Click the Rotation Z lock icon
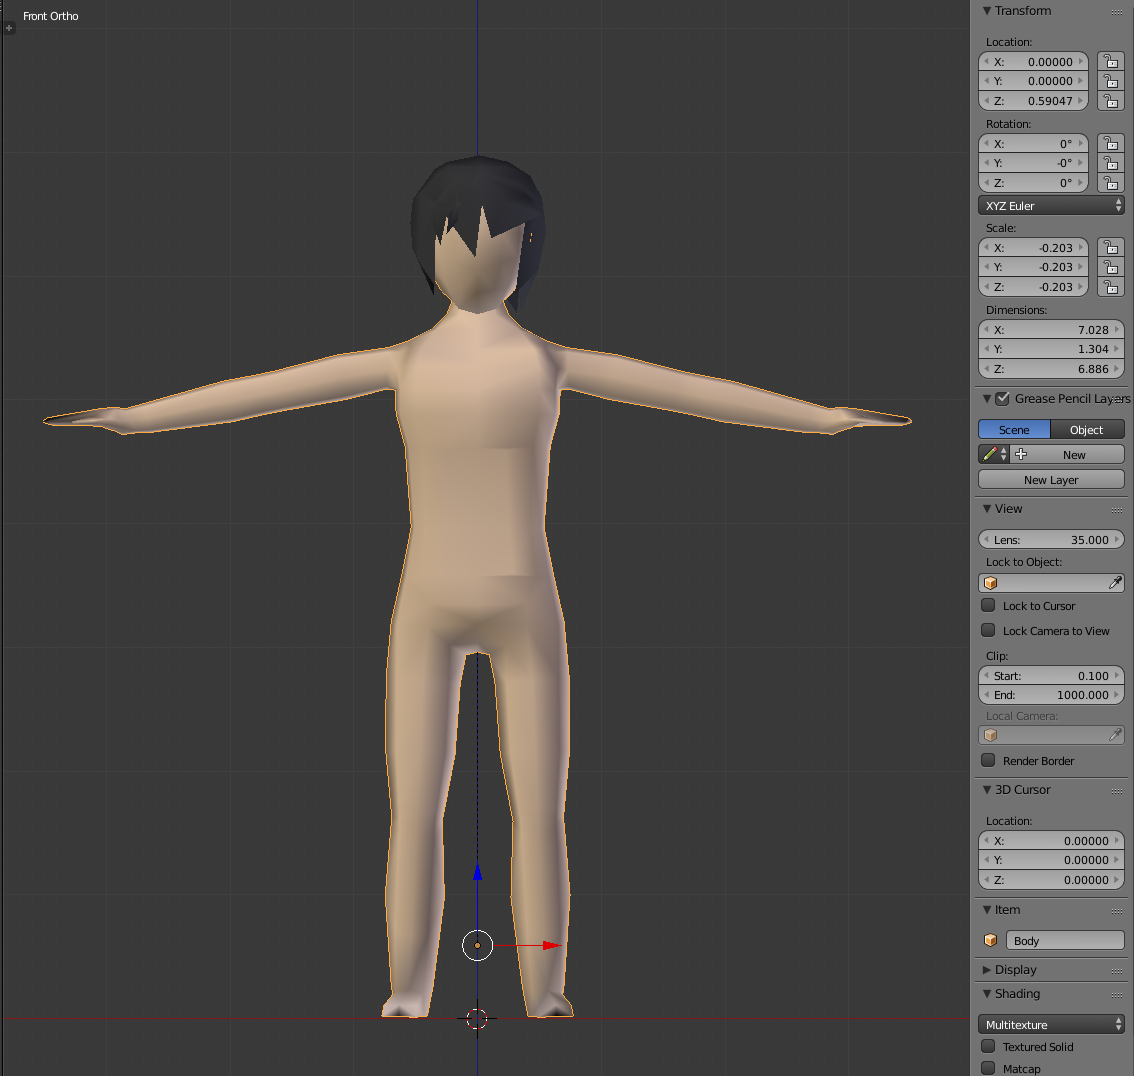 coord(1110,183)
